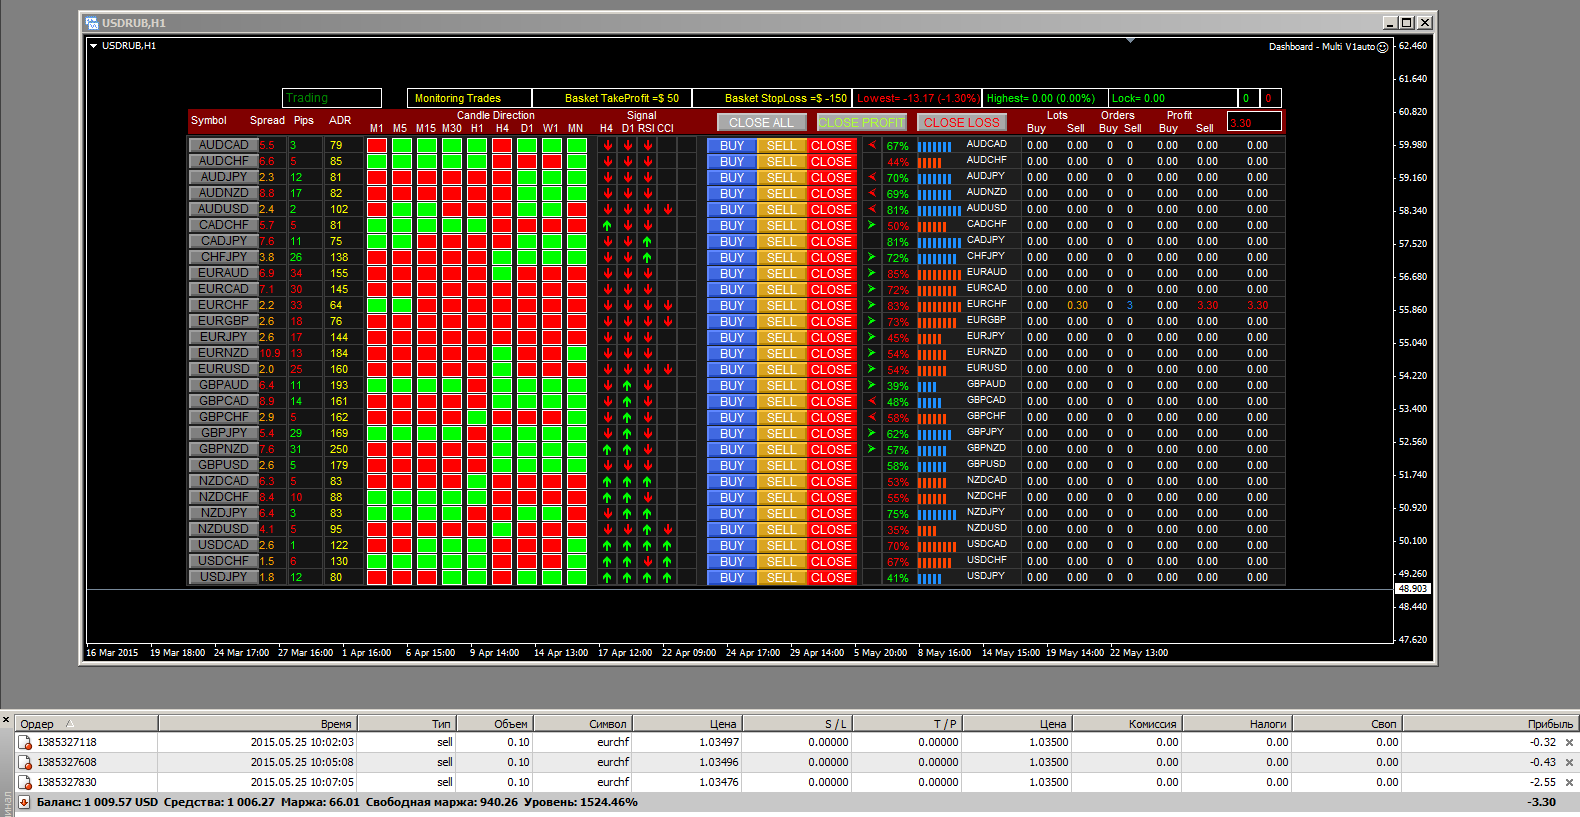
Task: Click EURAUD 85% orange strength bar
Action: (939, 274)
